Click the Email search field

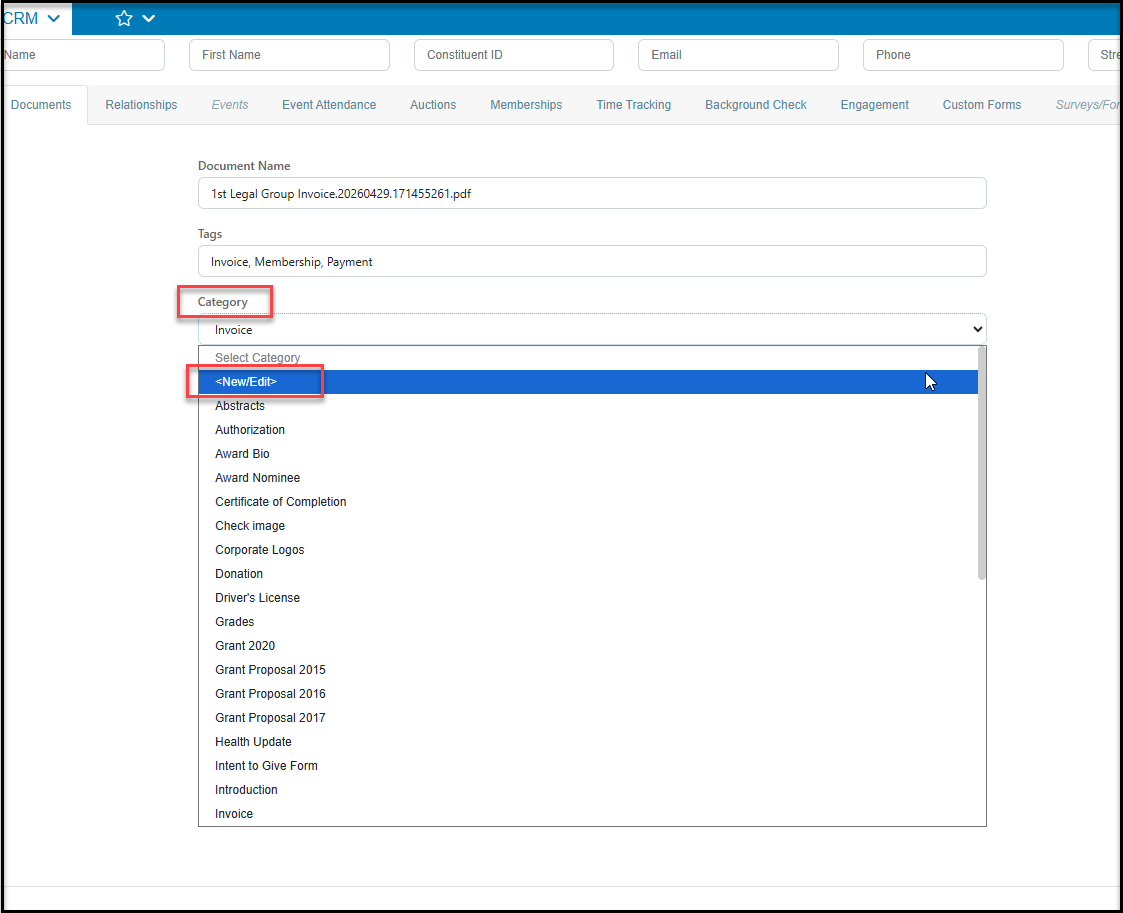pyautogui.click(x=738, y=55)
